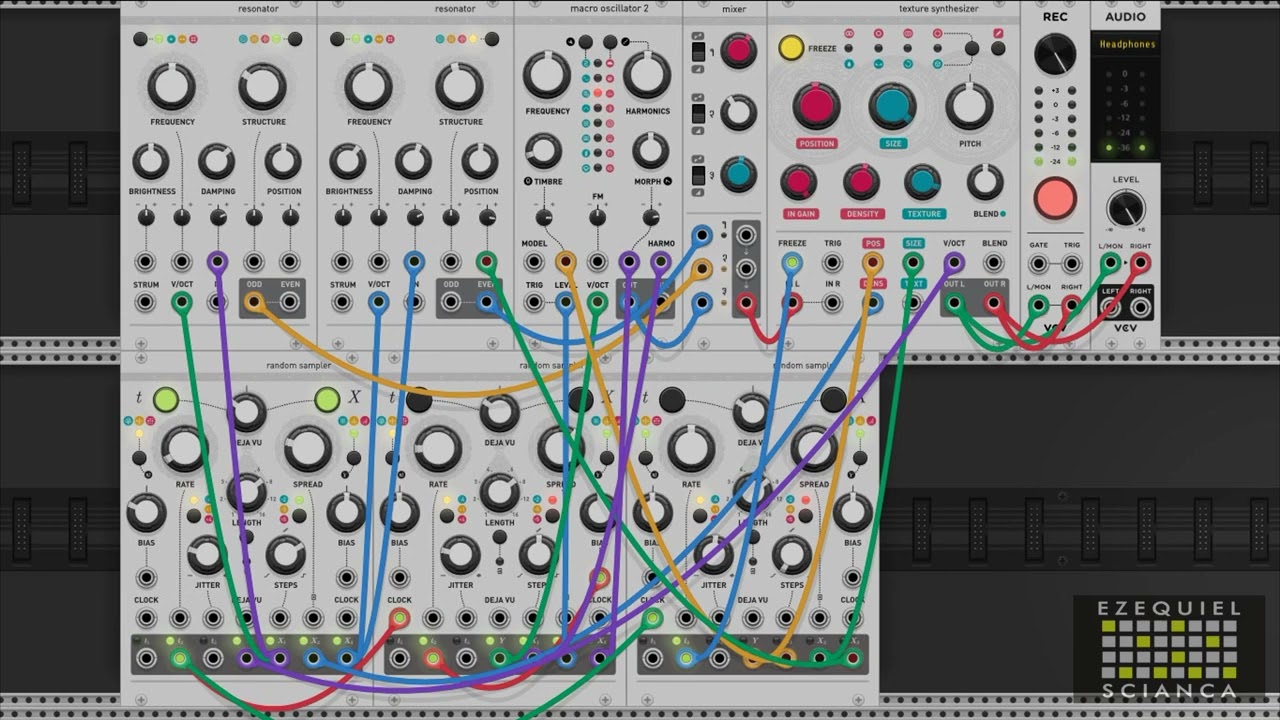Click the macro oscillator TRIG input jack
This screenshot has width=1280, height=720.
pos(535,303)
